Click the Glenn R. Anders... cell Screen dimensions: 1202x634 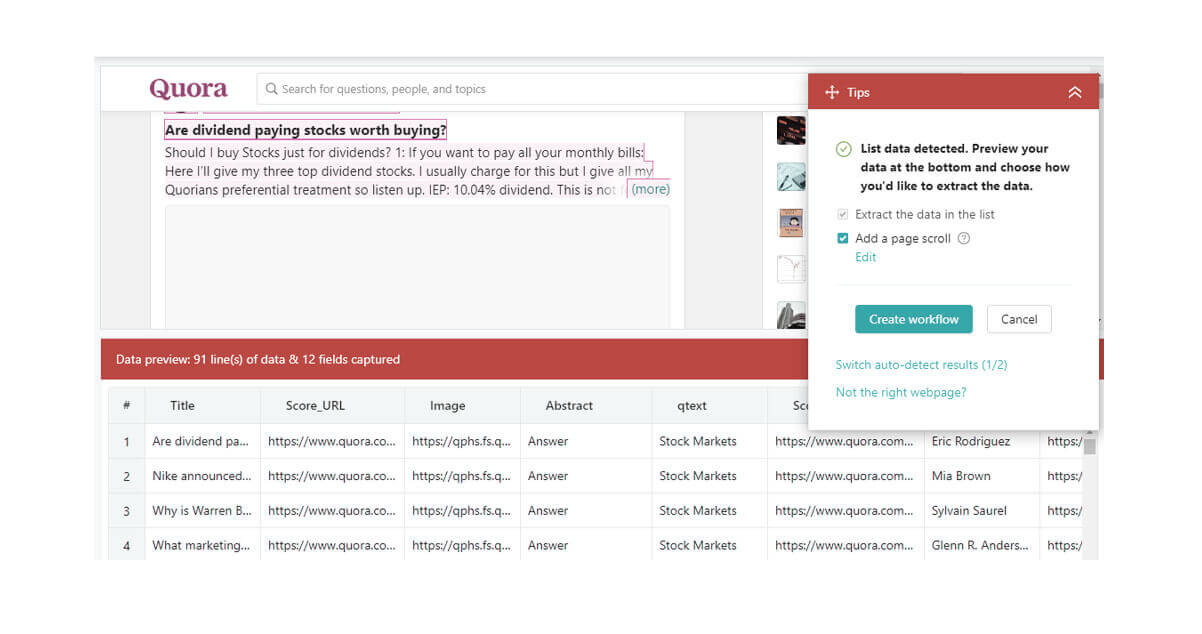coord(980,546)
